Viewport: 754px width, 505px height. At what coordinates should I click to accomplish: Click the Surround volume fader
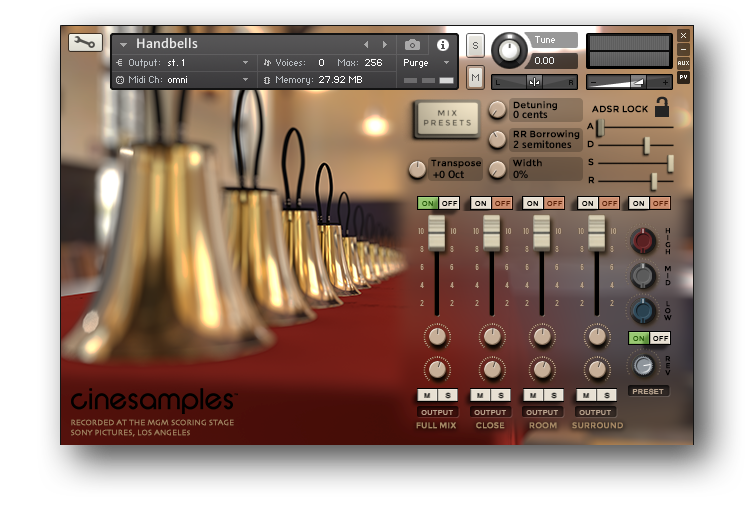[596, 233]
